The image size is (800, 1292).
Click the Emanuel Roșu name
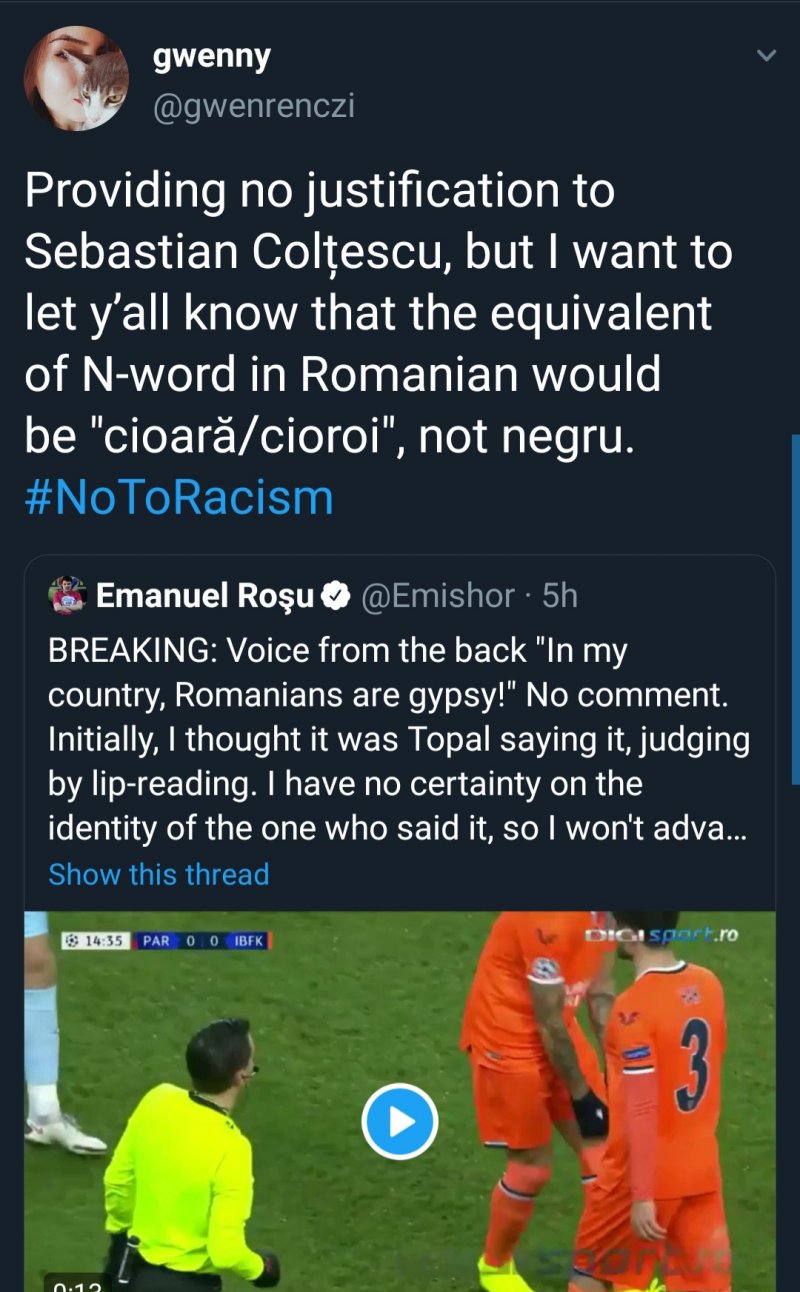[205, 596]
